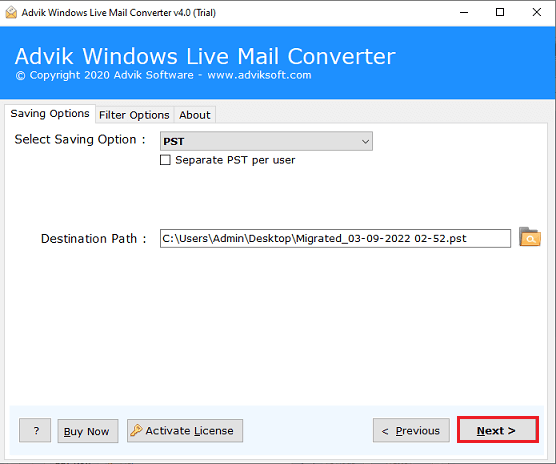The width and height of the screenshot is (556, 464).
Task: Click the Select Saving Option label
Action: coord(80,140)
